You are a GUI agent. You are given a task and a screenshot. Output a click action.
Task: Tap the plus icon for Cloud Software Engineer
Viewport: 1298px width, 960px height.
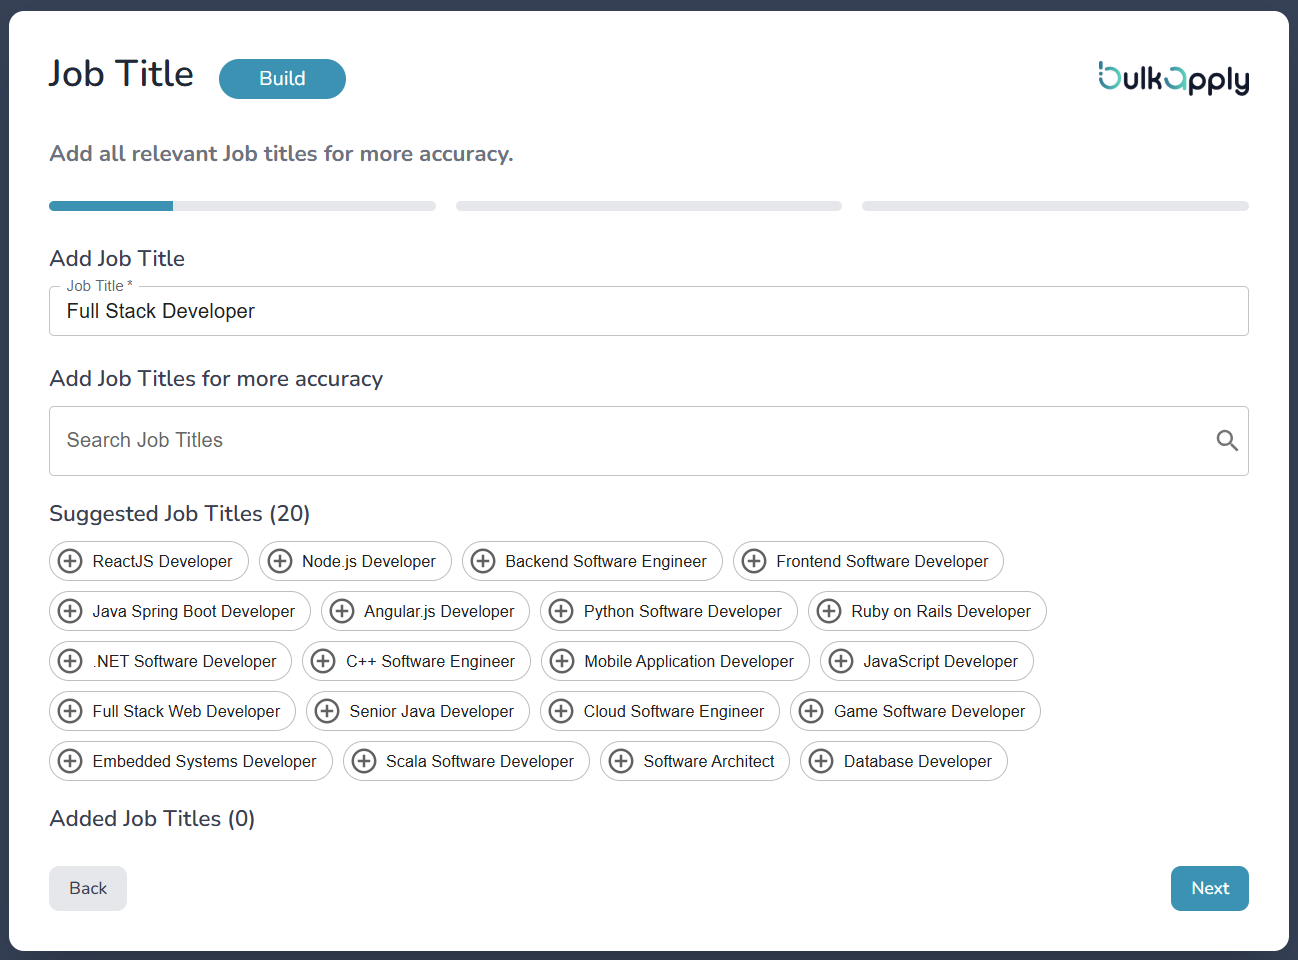pos(561,711)
